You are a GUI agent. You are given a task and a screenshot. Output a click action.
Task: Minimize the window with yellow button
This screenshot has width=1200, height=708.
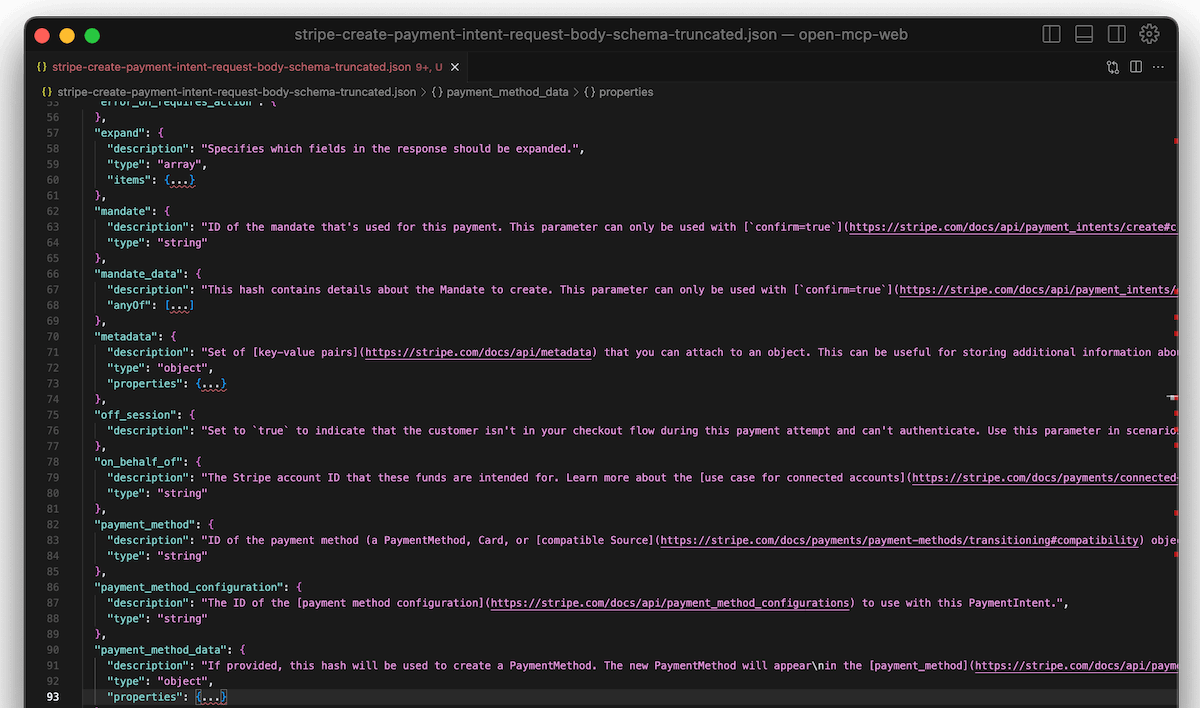[x=67, y=35]
